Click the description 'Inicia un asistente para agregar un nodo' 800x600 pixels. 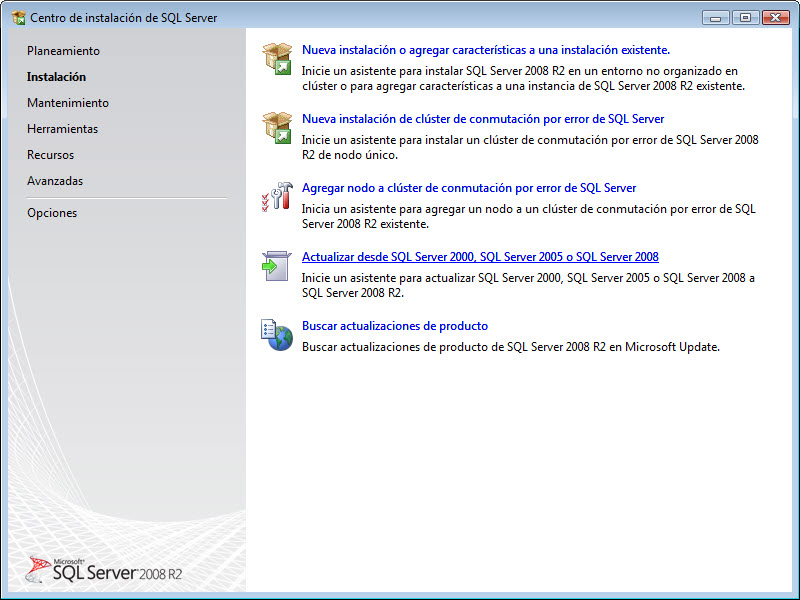point(529,216)
